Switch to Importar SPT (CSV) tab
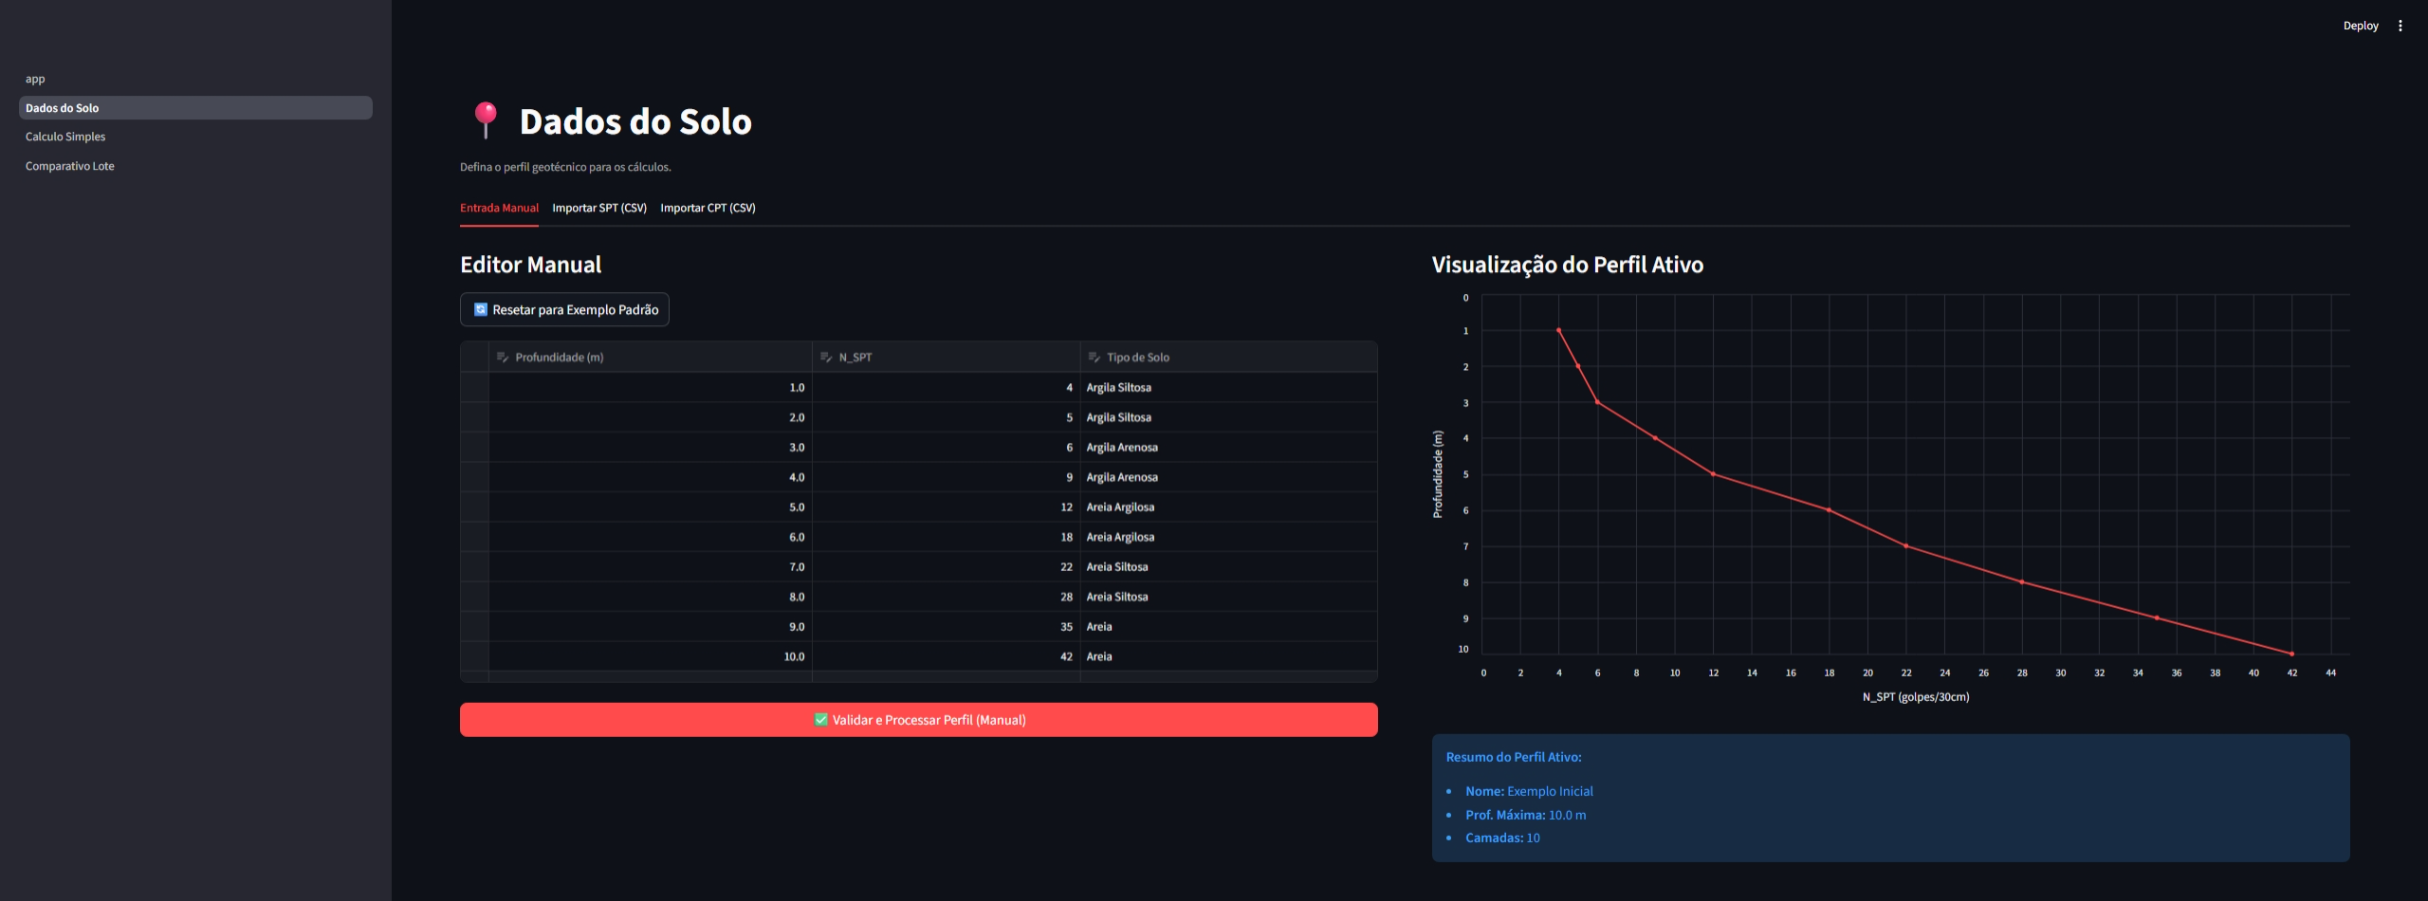Screen dimensions: 2428x901 click(x=599, y=208)
